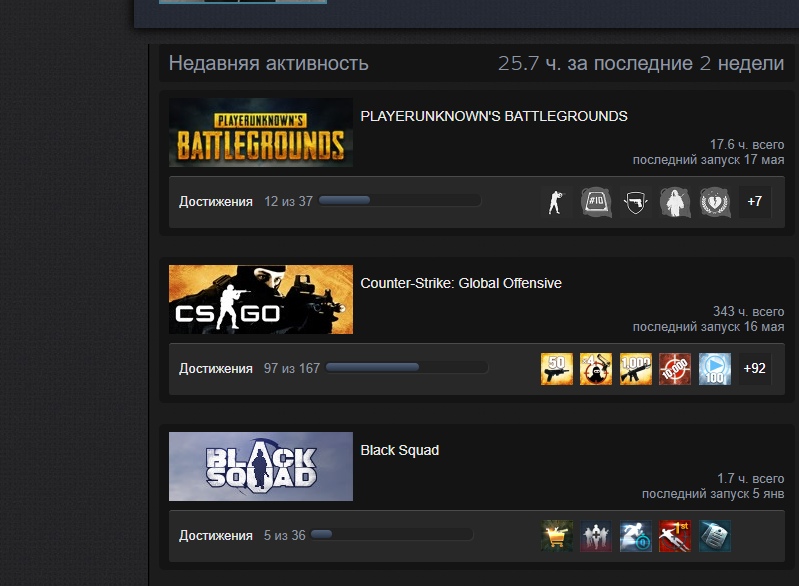Click the Counter-Strike: Global Offensive title link

pos(461,283)
